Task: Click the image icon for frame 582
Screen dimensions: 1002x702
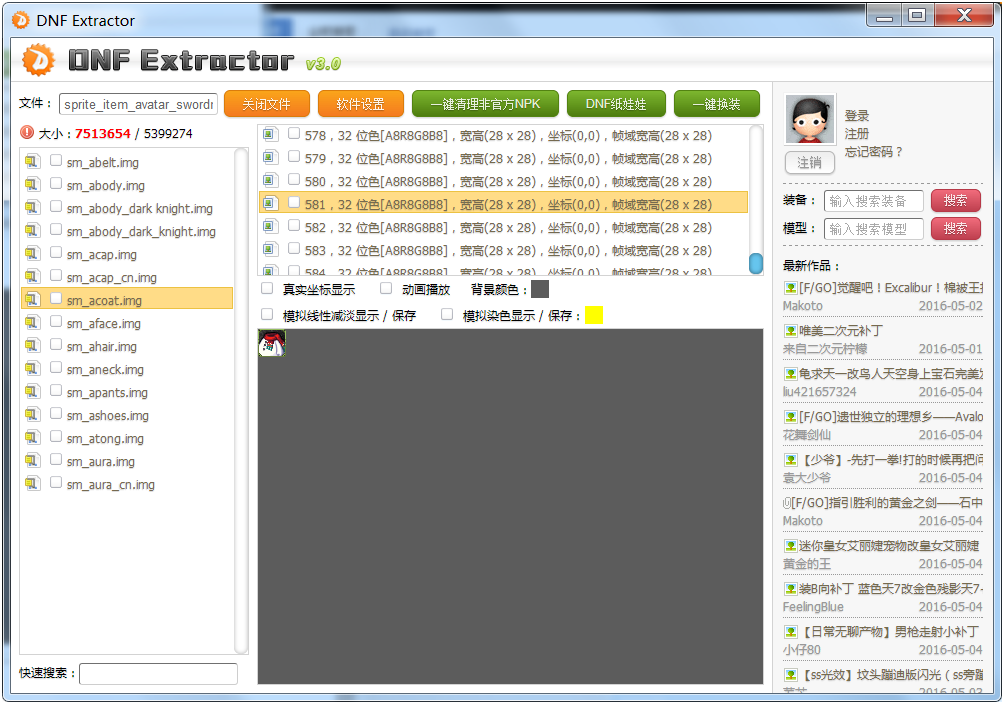Action: click(269, 227)
